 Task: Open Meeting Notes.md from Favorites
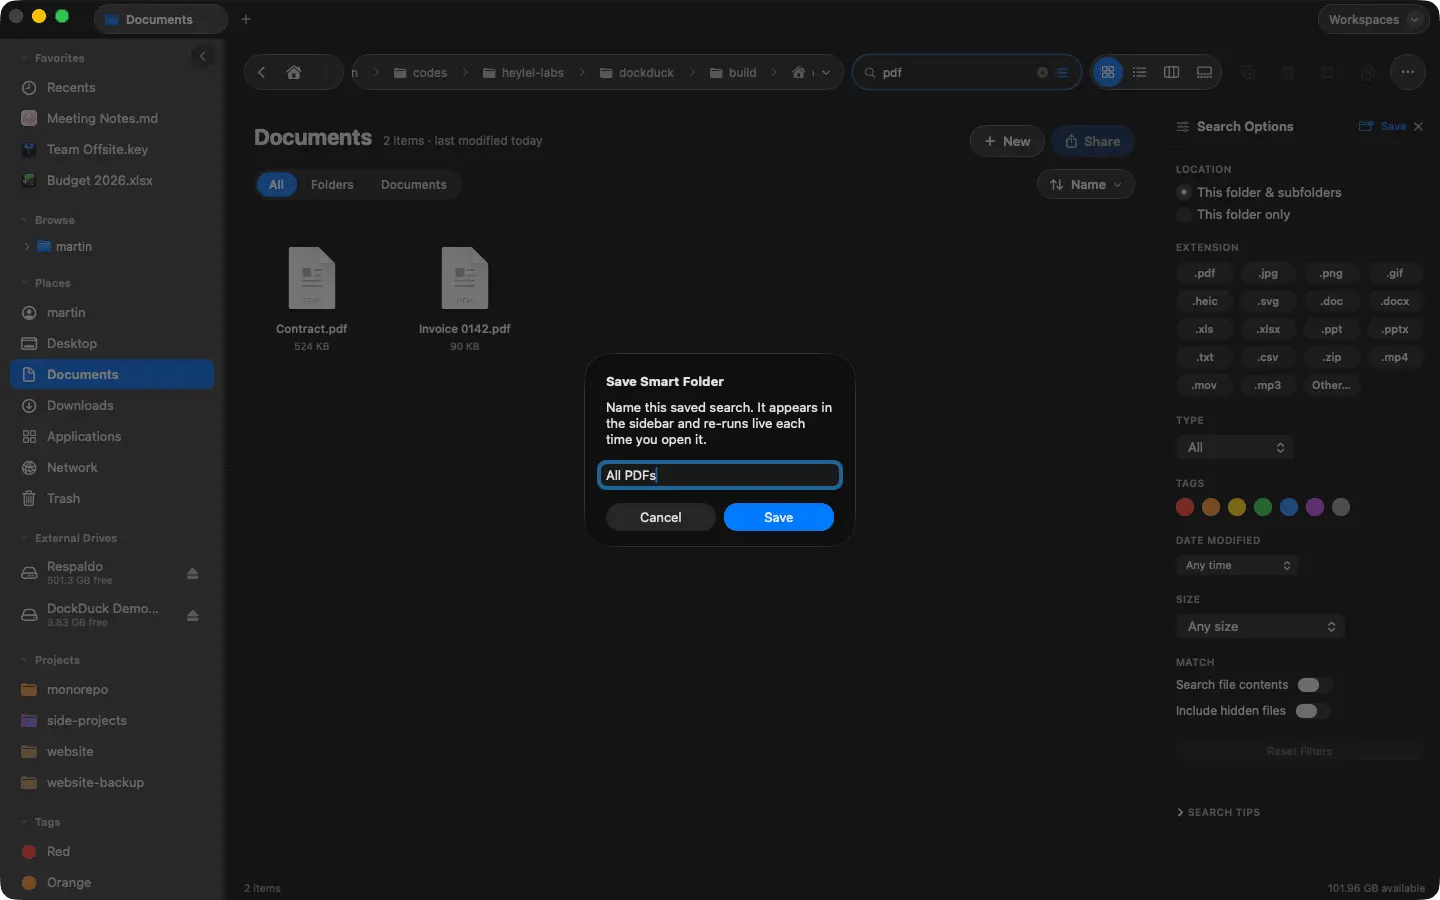point(112,118)
